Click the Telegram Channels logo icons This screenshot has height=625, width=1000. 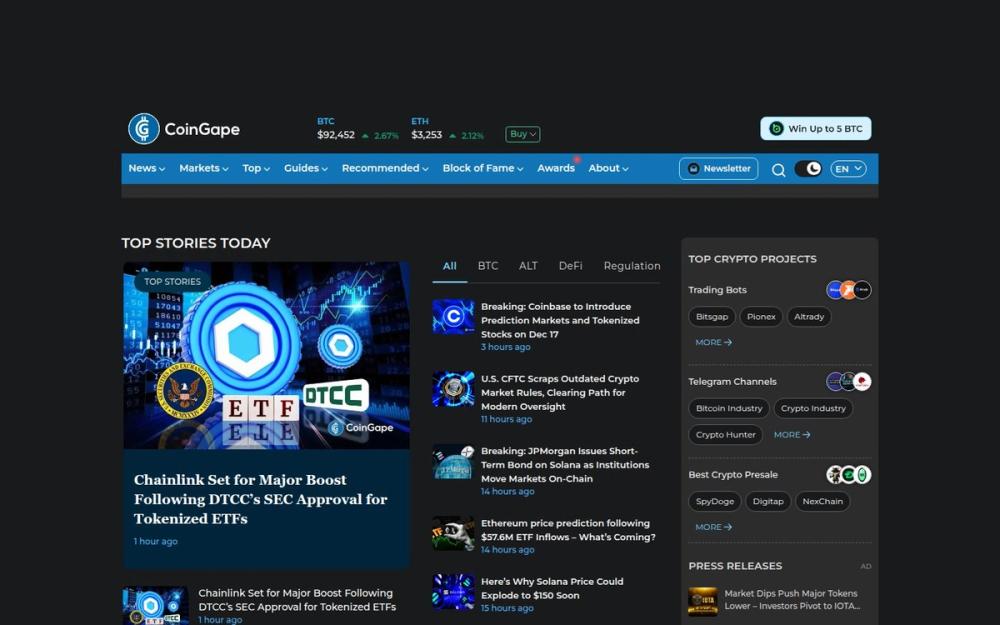848,381
